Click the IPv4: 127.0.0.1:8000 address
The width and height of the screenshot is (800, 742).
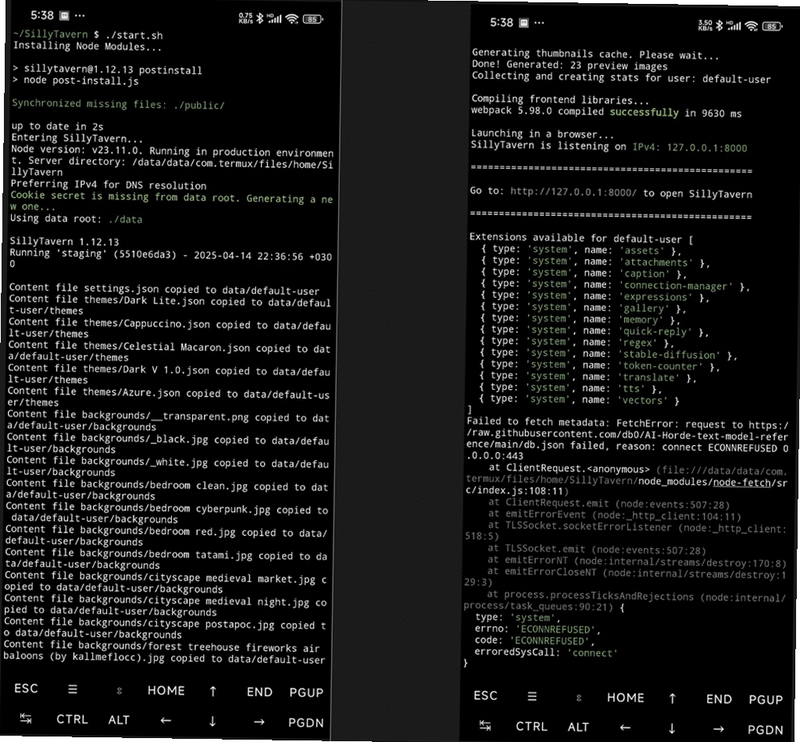click(x=690, y=147)
